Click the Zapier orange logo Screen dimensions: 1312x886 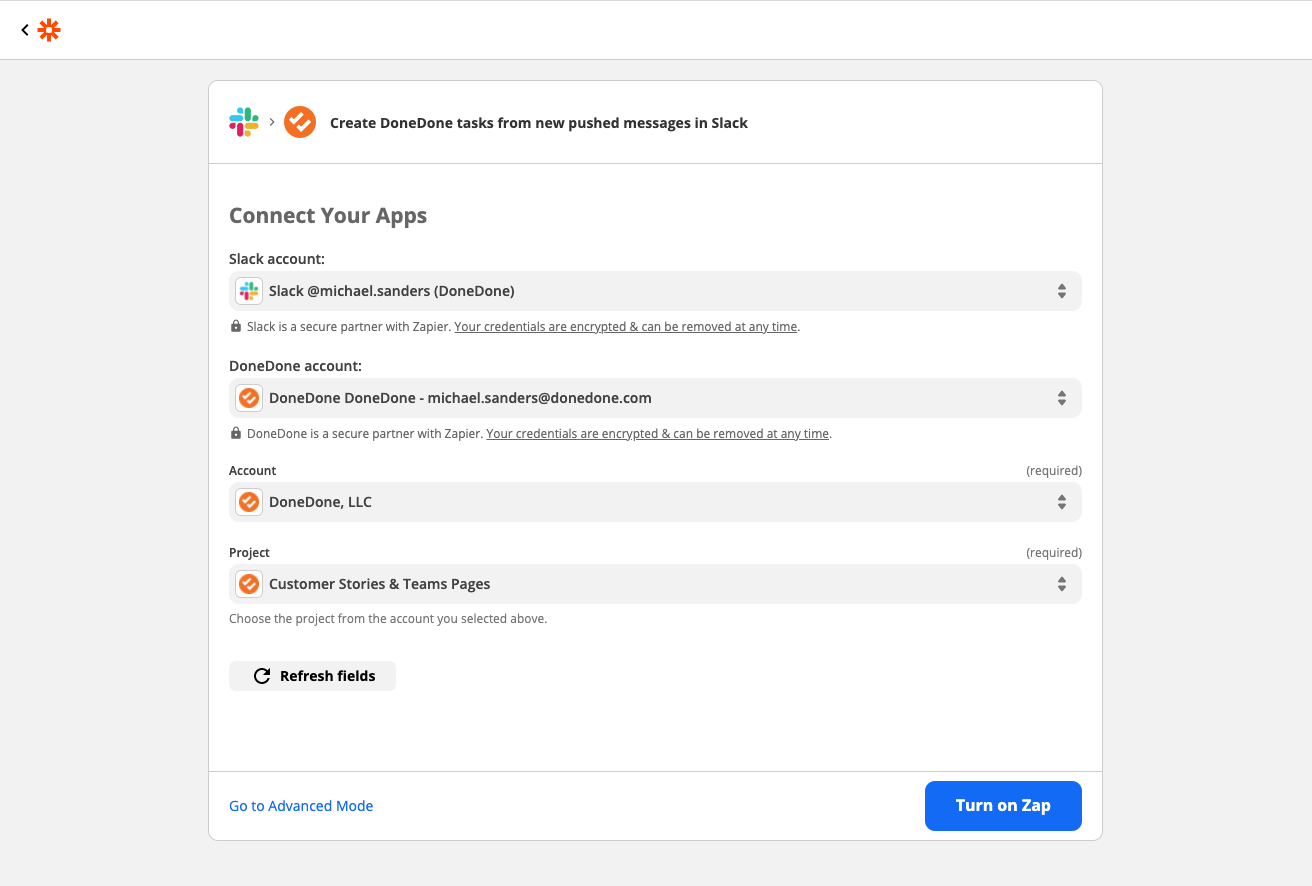click(x=49, y=30)
